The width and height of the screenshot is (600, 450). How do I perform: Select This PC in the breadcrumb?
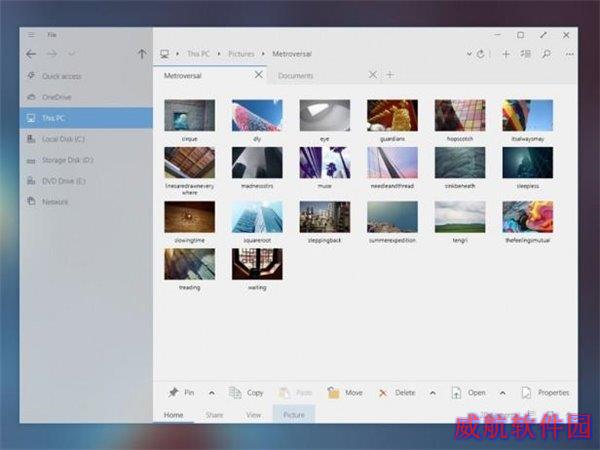pos(198,54)
